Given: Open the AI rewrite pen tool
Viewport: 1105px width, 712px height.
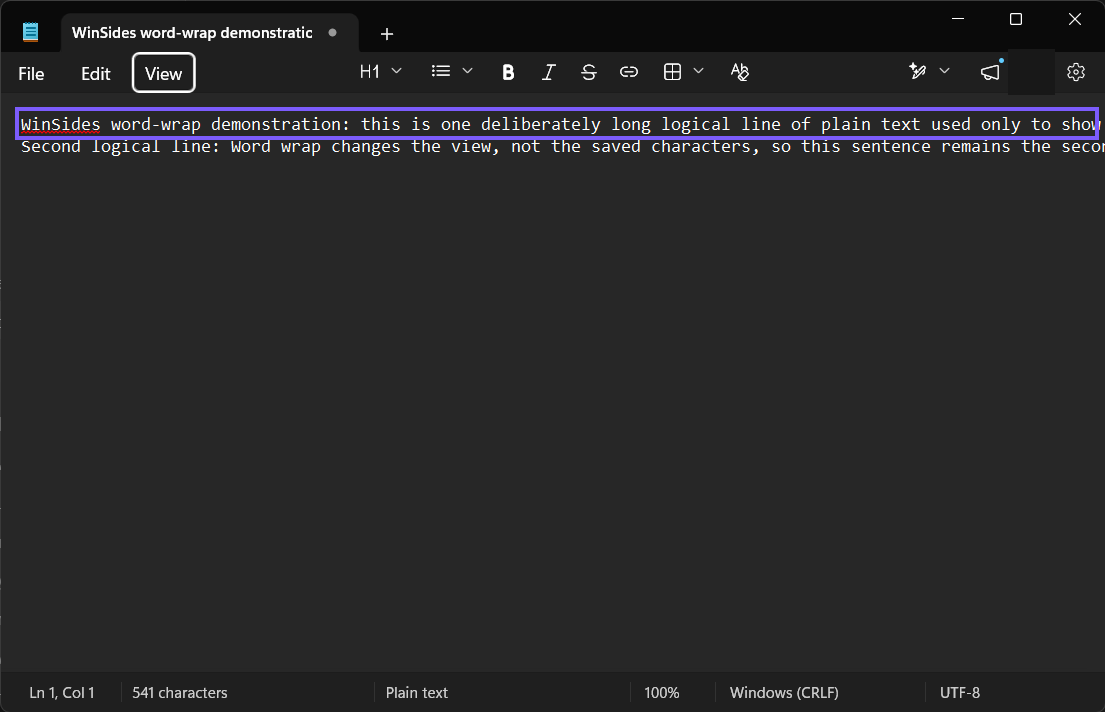Looking at the screenshot, I should click(x=918, y=71).
